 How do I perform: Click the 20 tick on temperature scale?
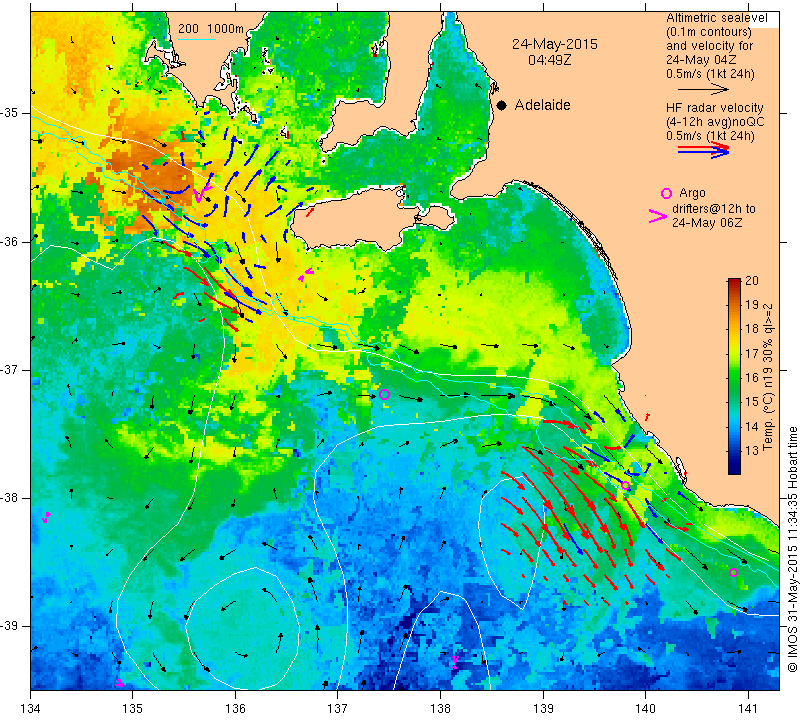pyautogui.click(x=752, y=281)
